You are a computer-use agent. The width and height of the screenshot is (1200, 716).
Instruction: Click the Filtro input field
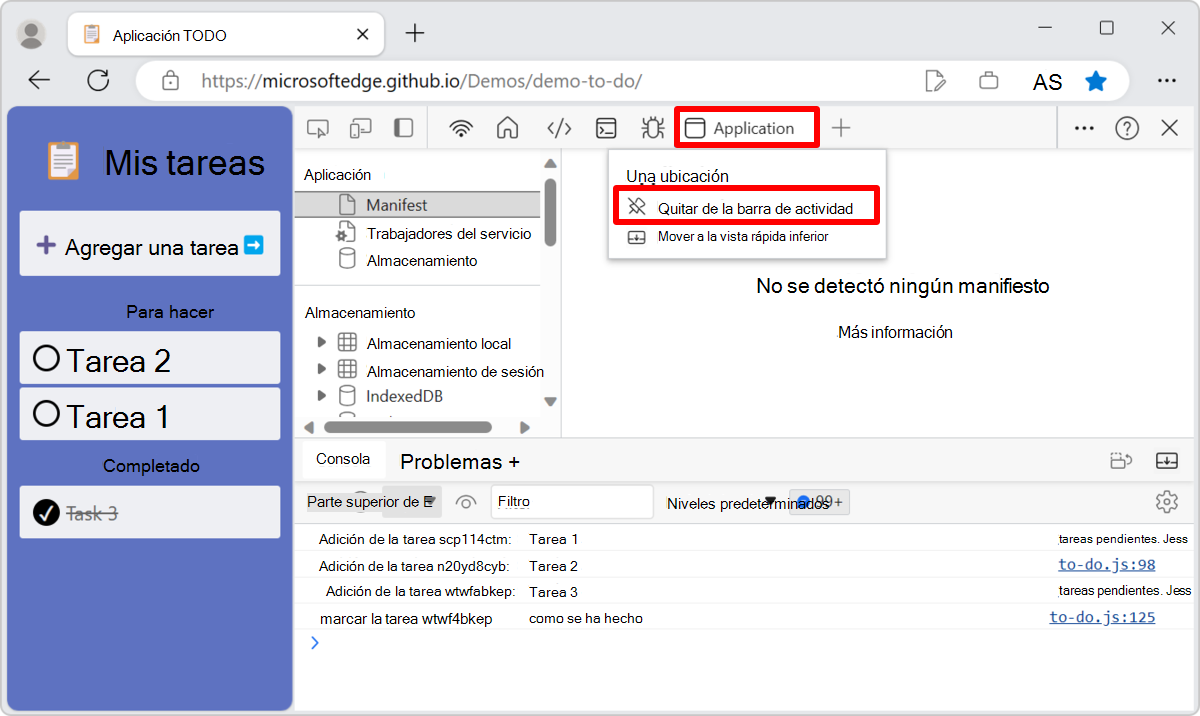(572, 502)
